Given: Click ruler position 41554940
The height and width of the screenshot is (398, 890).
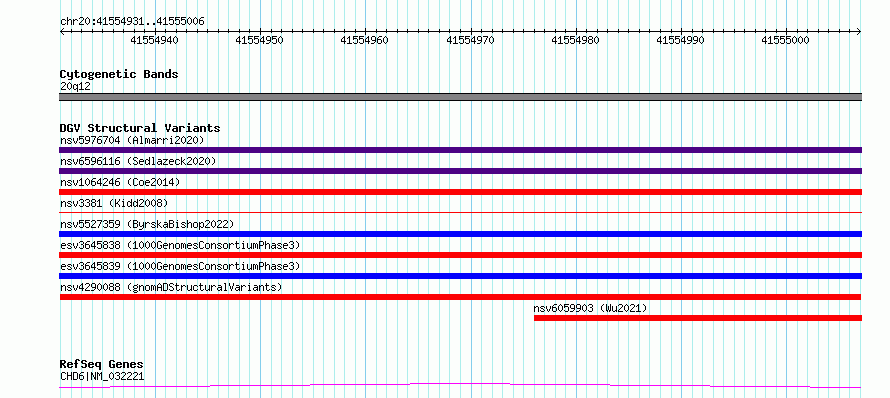Looking at the screenshot, I should (154, 40).
